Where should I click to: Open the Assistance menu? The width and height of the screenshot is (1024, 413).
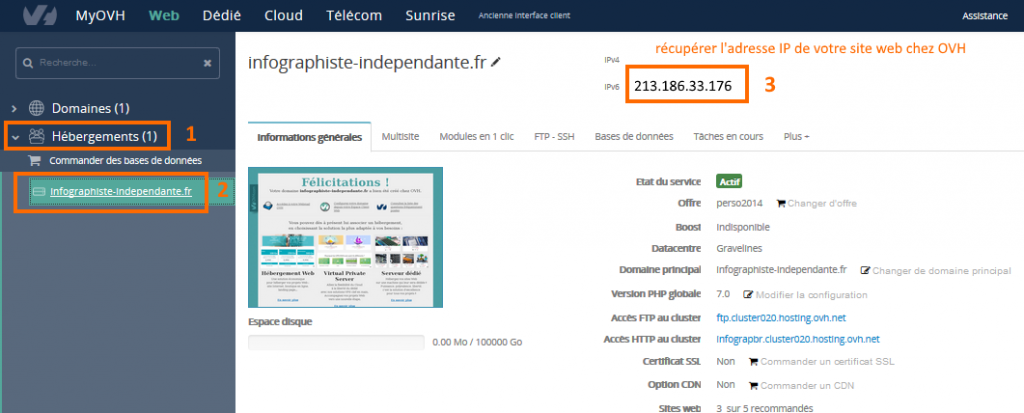tap(985, 16)
